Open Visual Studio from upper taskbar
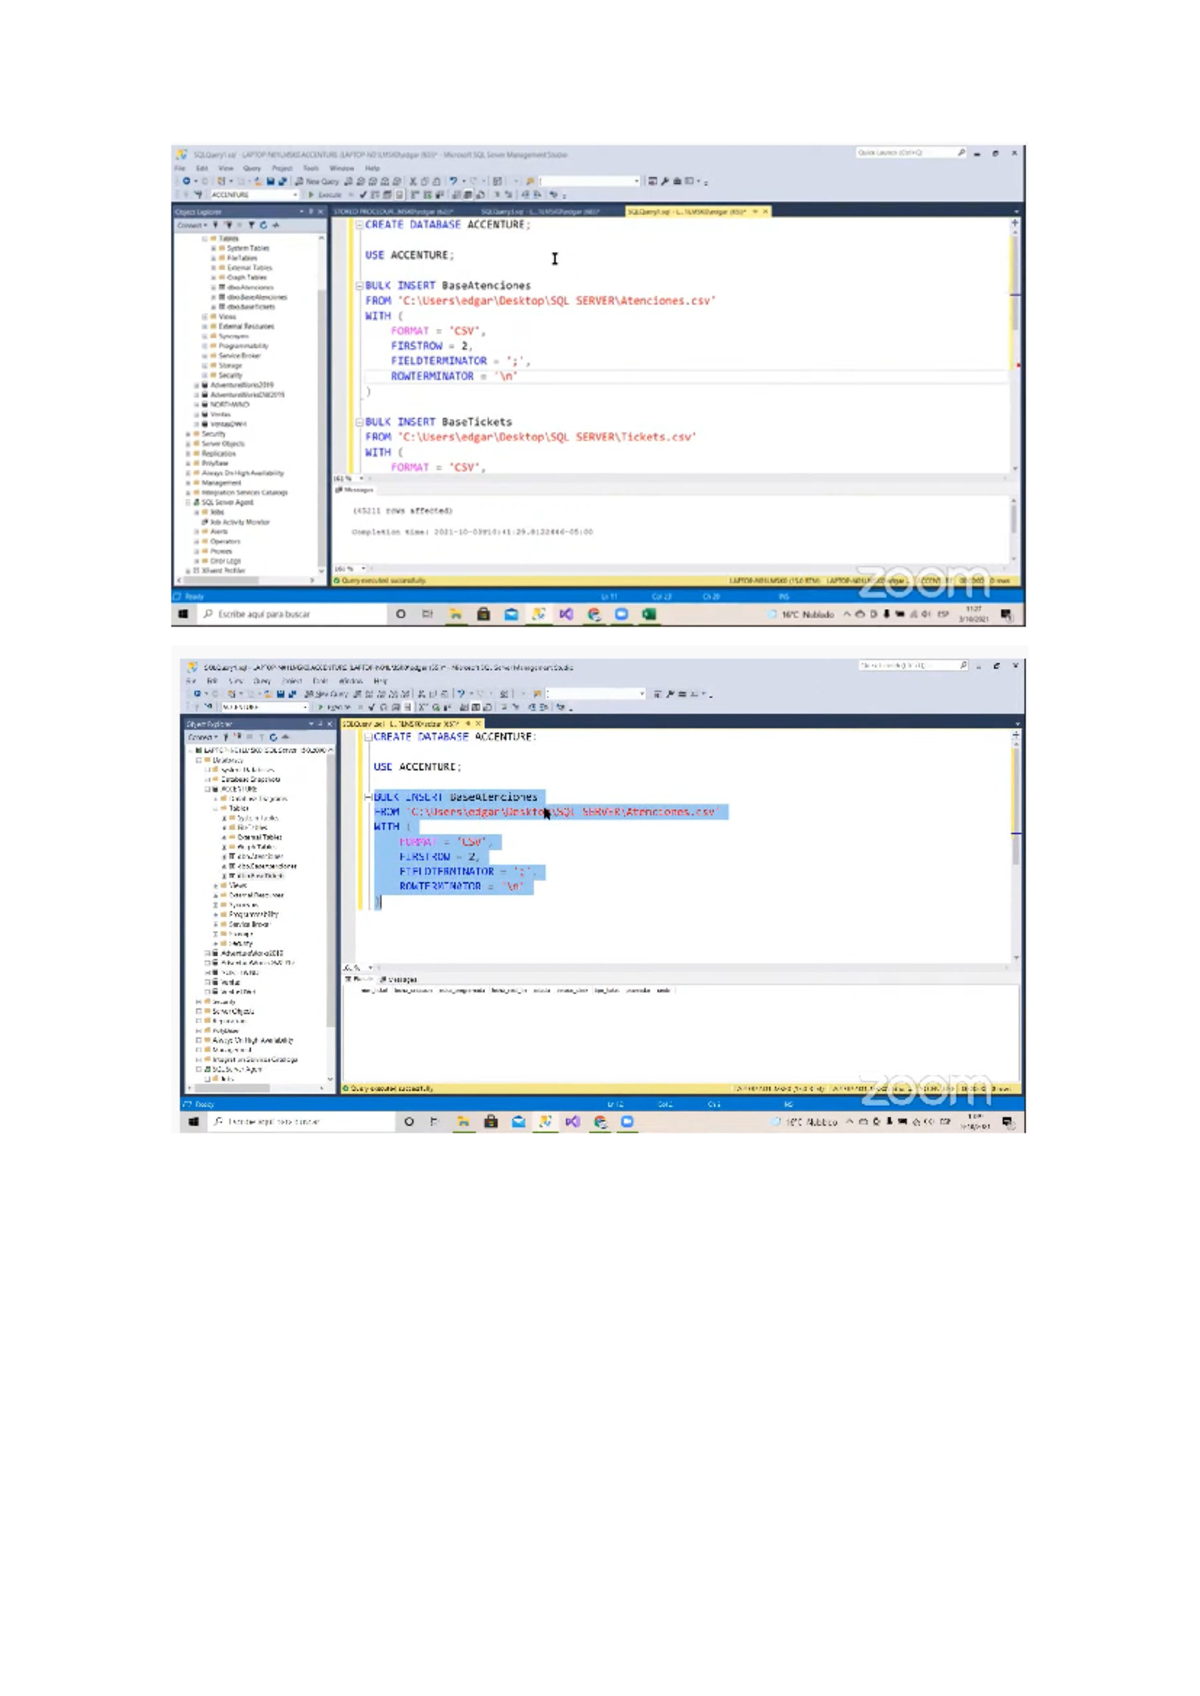This screenshot has height=1696, width=1200. (x=566, y=614)
